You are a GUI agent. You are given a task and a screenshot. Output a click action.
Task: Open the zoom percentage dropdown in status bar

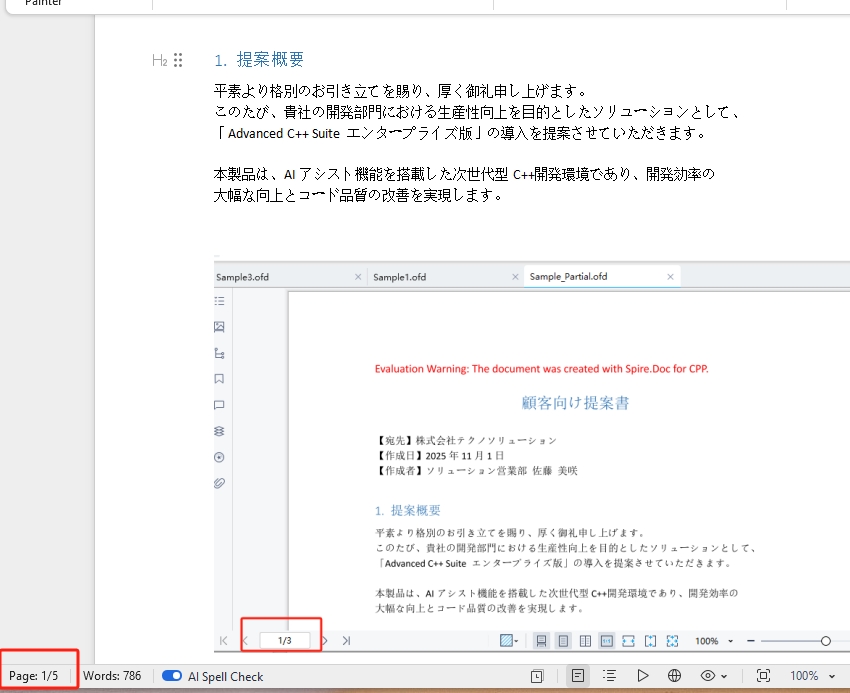[x=815, y=676]
